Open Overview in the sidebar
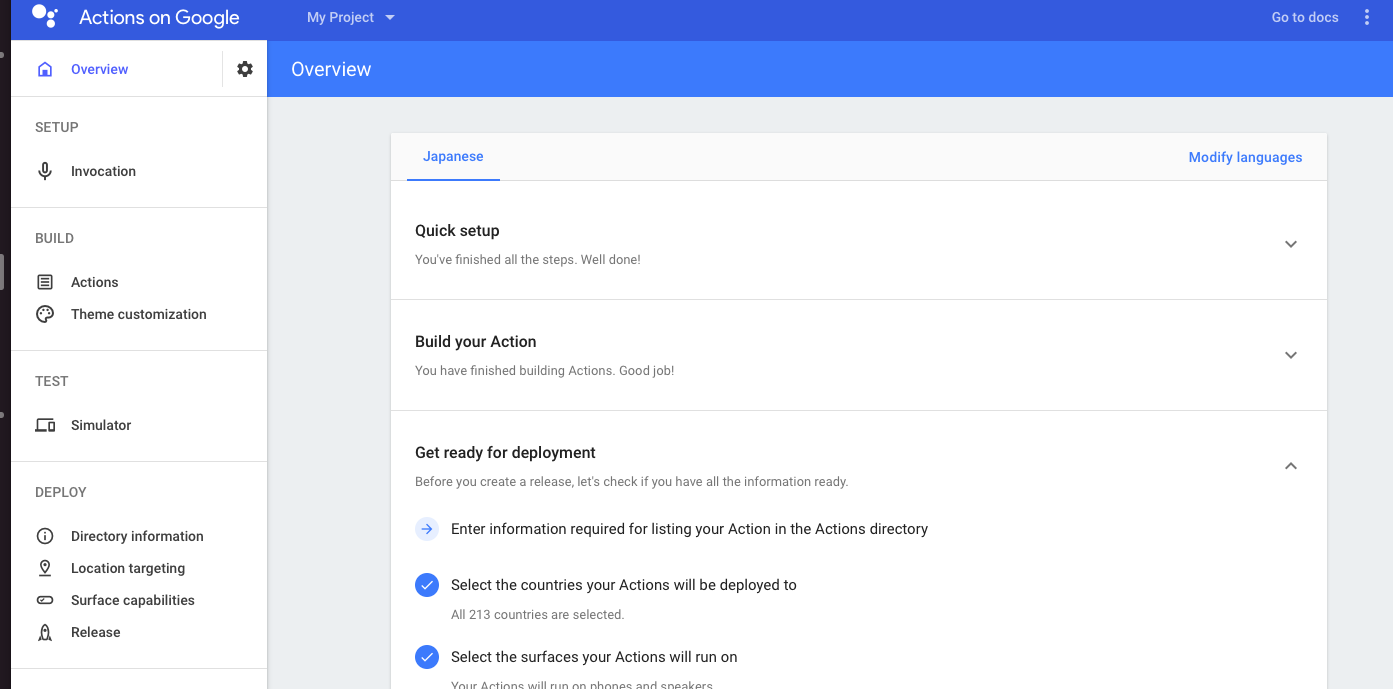Image resolution: width=1393 pixels, height=689 pixels. (99, 69)
